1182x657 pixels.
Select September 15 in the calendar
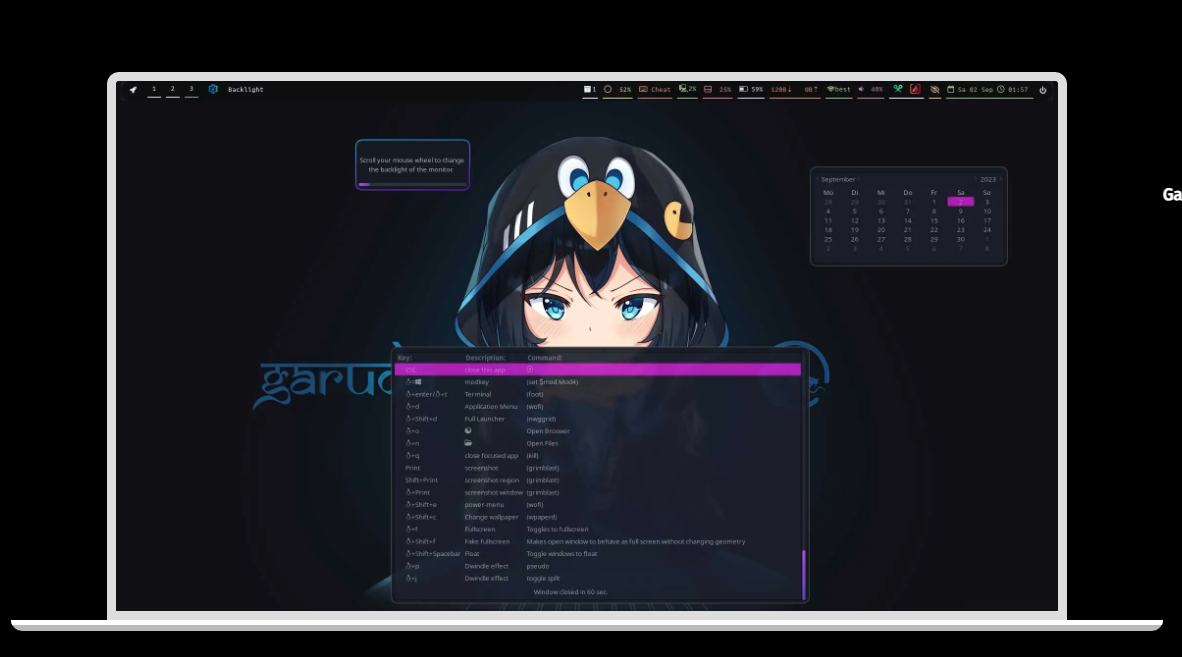click(x=934, y=221)
